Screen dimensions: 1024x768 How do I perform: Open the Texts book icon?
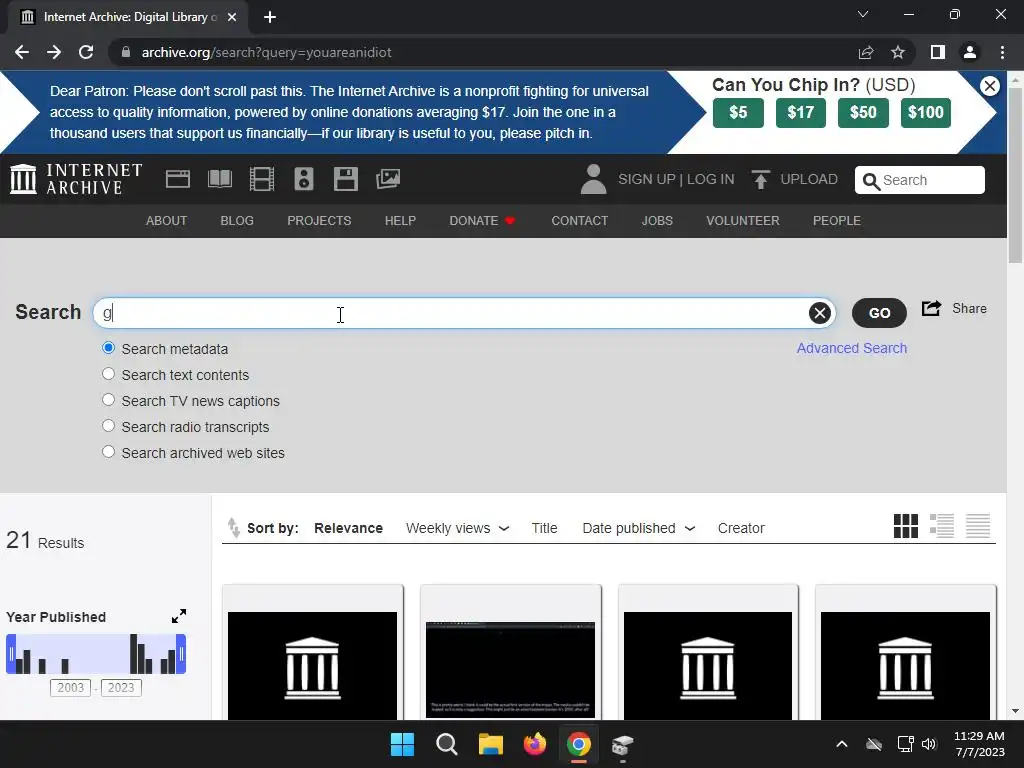pos(219,179)
